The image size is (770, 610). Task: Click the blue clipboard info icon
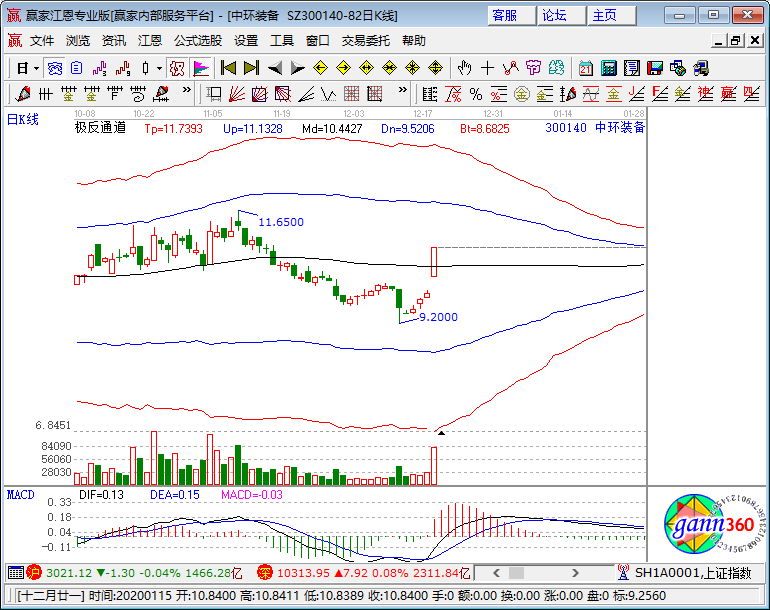(x=77, y=68)
